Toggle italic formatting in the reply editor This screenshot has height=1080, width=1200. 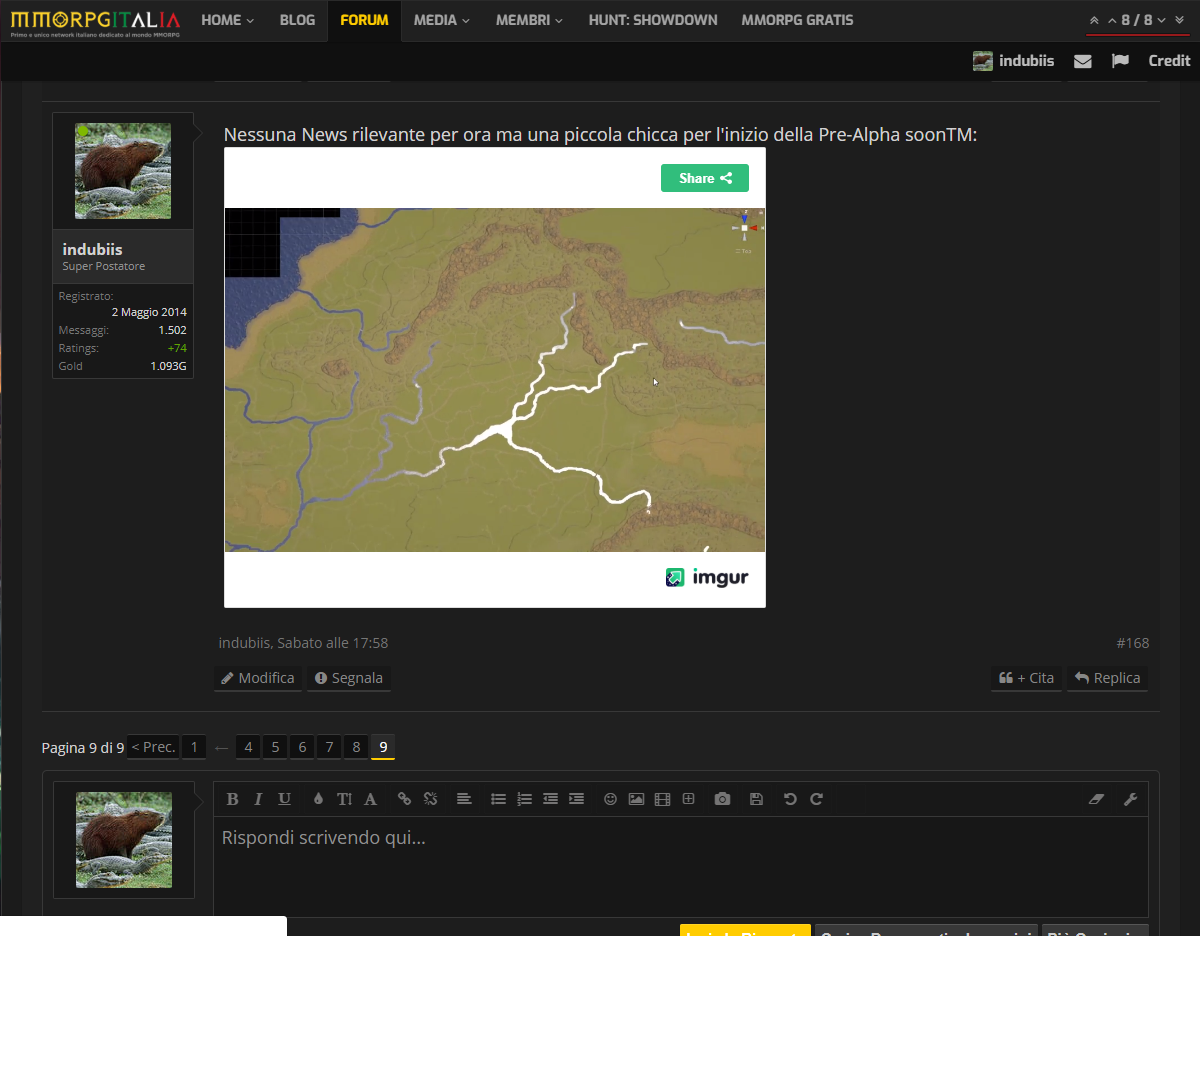click(x=258, y=799)
